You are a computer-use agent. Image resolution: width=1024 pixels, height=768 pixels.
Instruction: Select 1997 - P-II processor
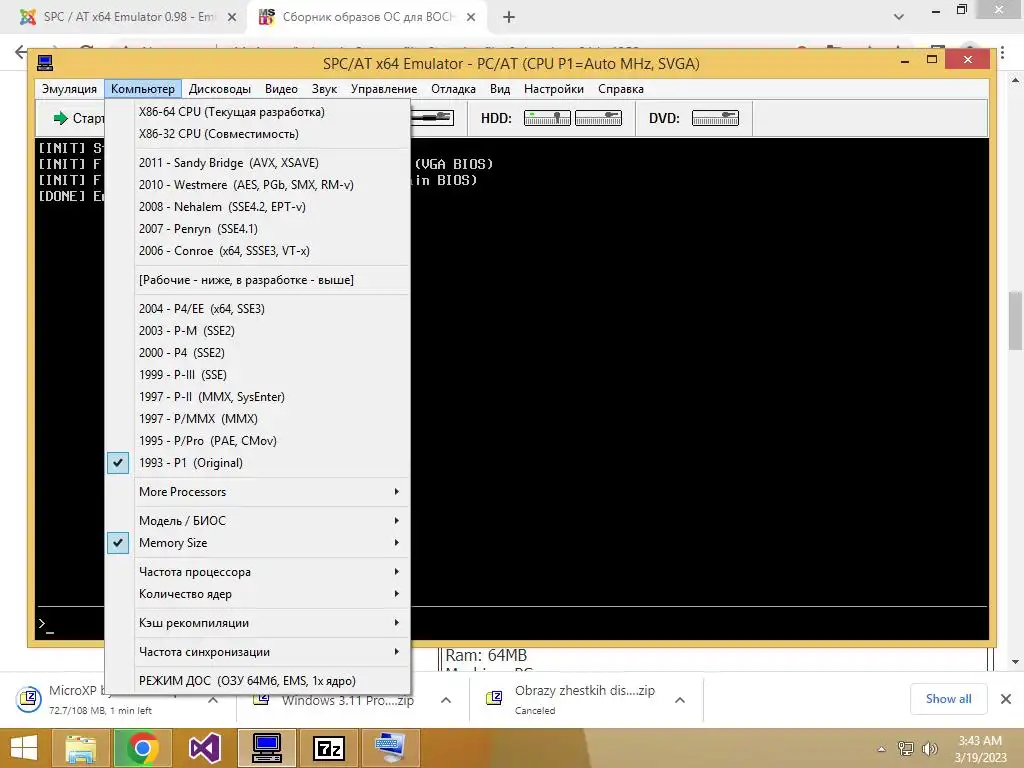tap(257, 396)
